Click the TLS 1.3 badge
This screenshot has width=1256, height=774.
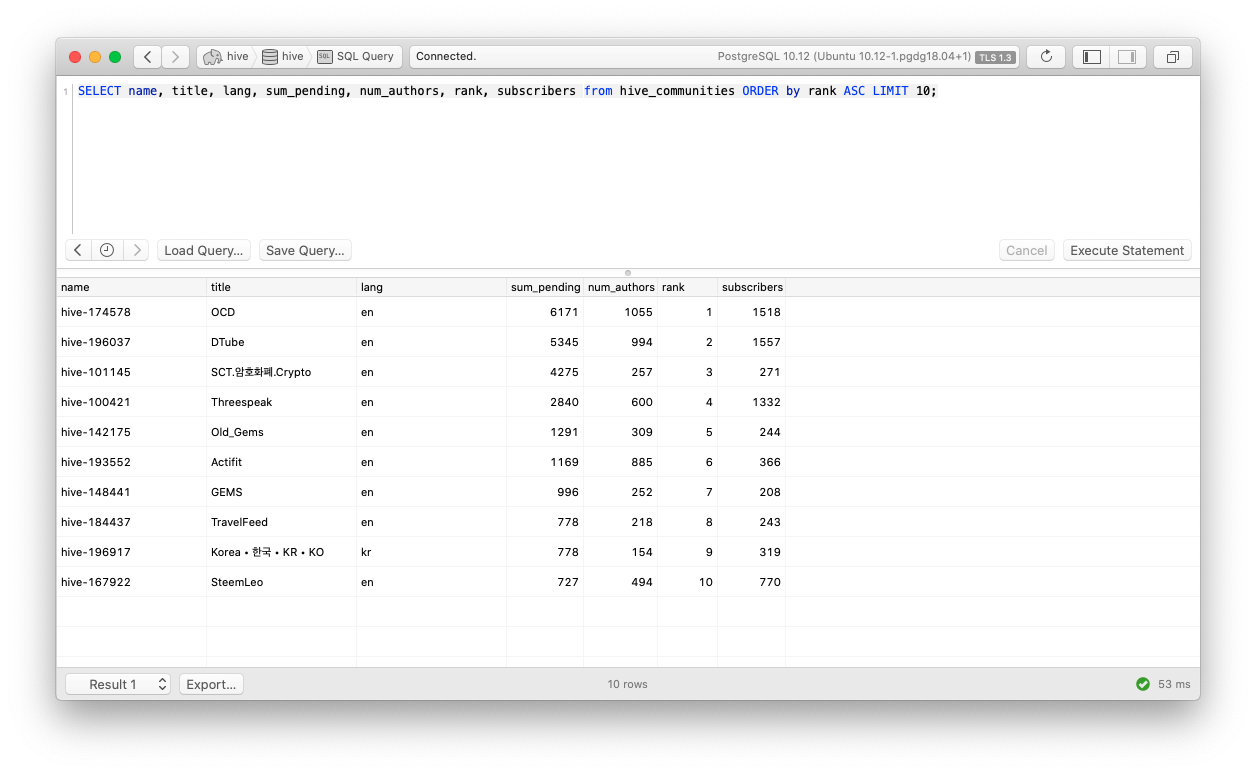click(x=995, y=57)
